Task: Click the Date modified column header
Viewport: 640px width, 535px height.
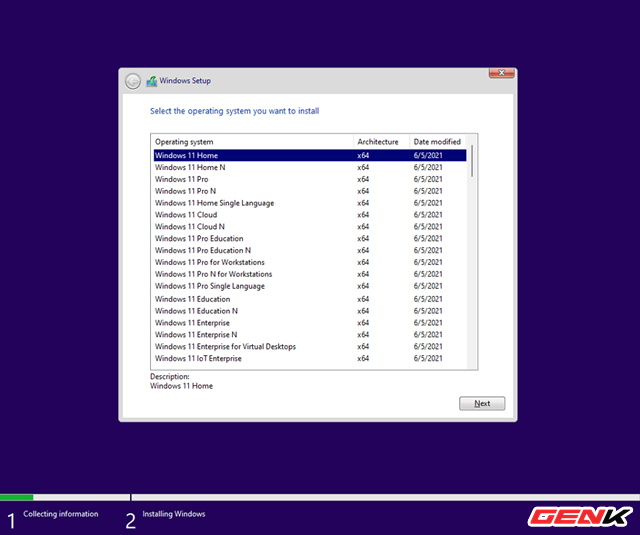Action: (x=438, y=142)
